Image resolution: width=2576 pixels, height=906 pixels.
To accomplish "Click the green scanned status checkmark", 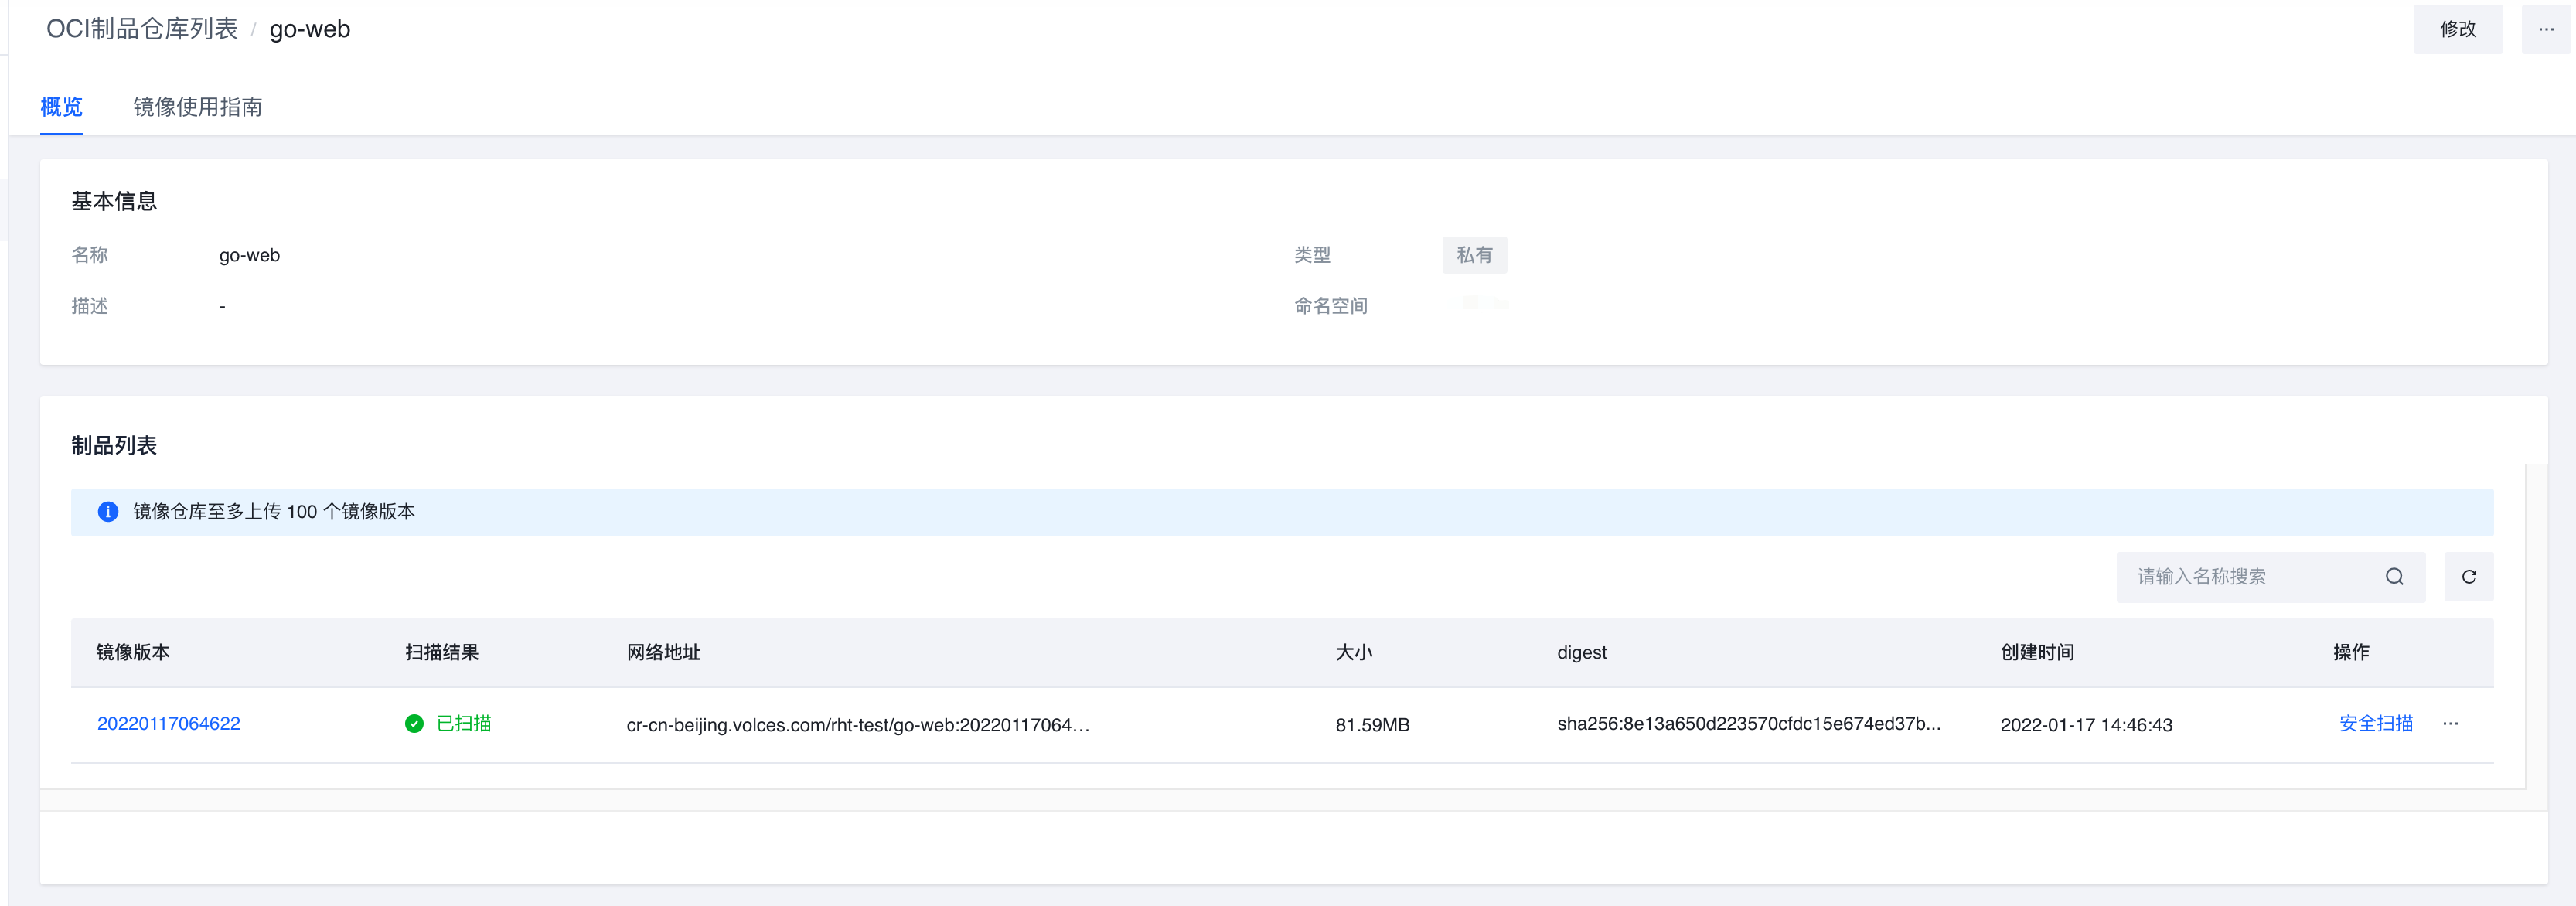I will (x=414, y=724).
